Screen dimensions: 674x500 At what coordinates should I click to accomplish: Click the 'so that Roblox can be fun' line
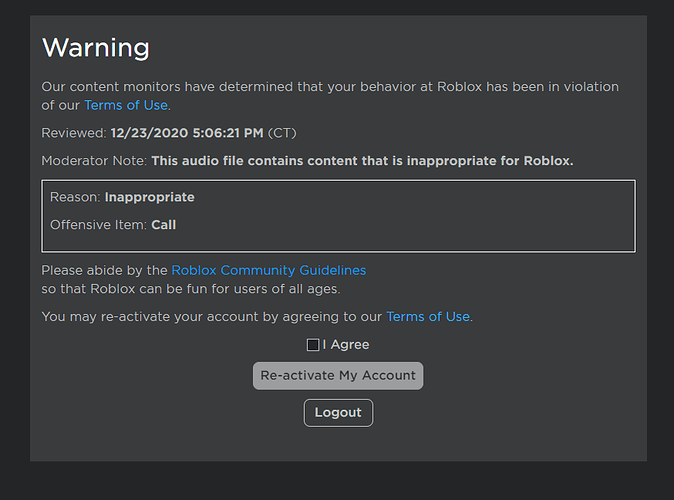[191, 289]
